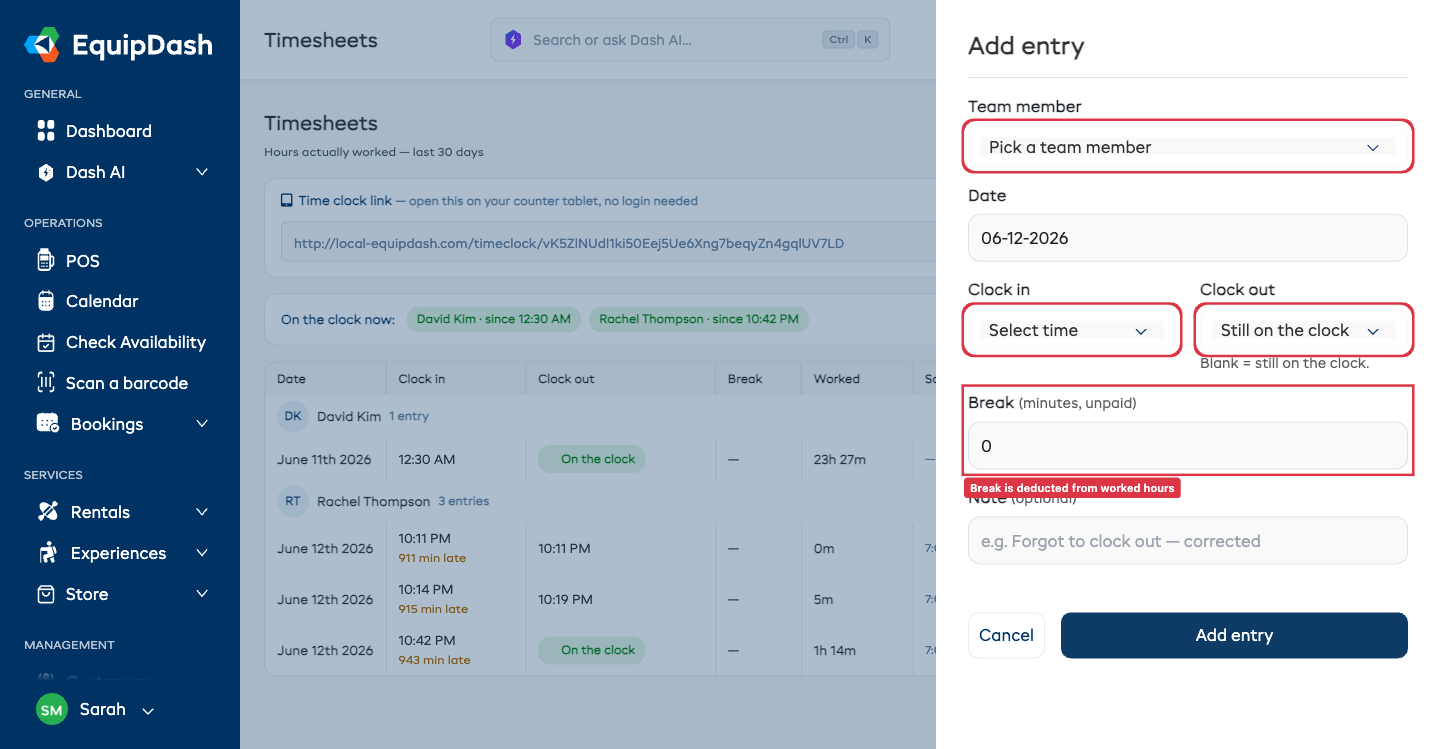Click Rachel Thompson's 3 entries link
Viewport: 1440px width, 749px height.
[464, 501]
